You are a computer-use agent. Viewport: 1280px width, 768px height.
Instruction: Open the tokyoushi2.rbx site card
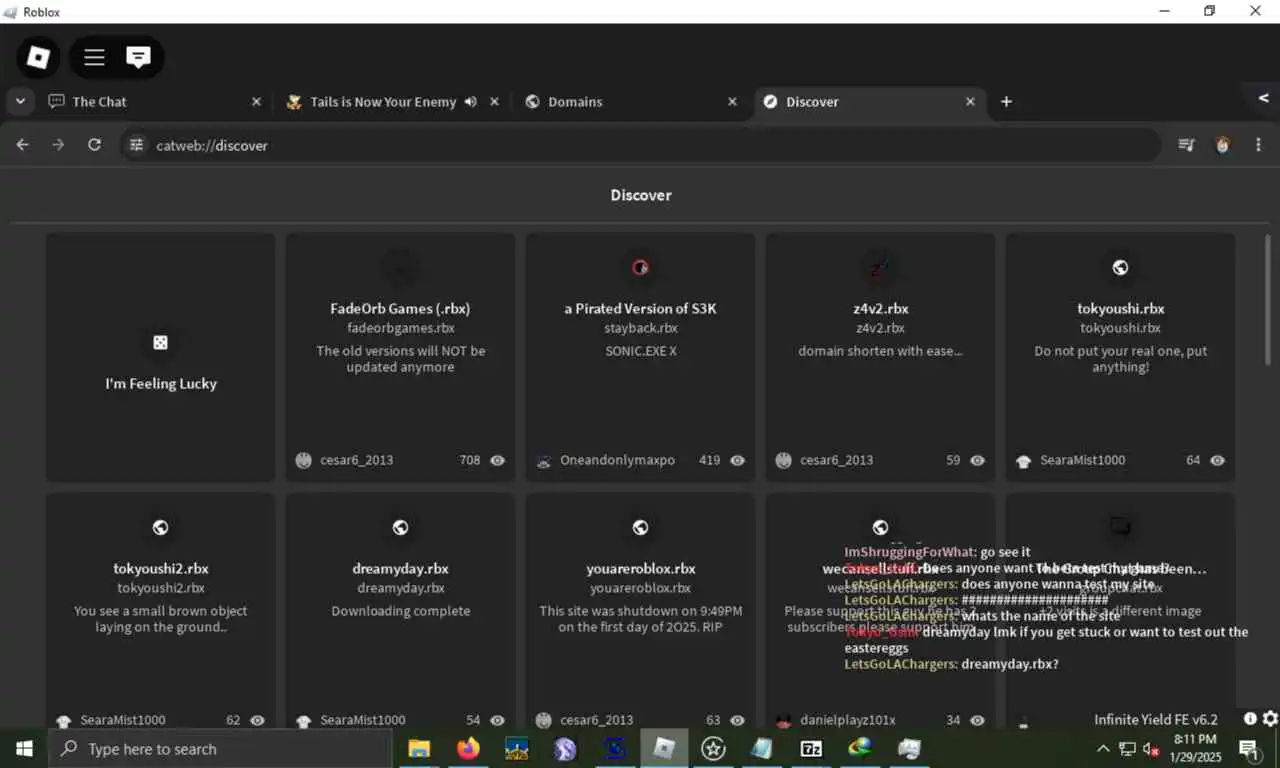tap(160, 611)
